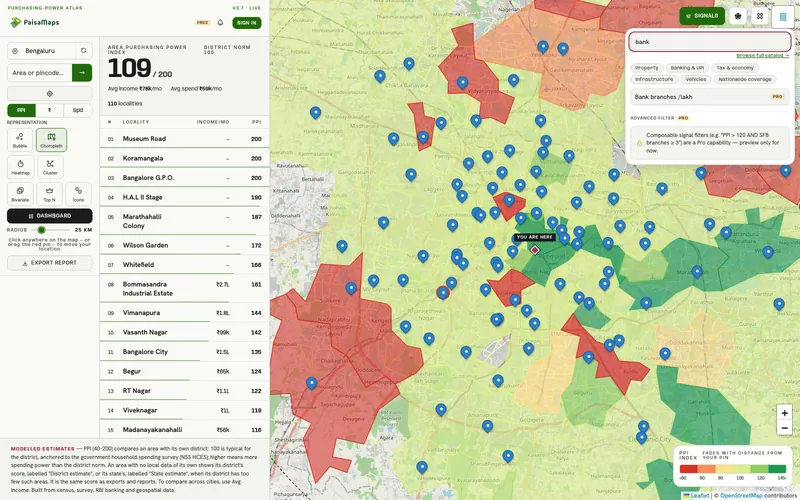Select Whitefield locality row
This screenshot has width=800, height=500.
(184, 265)
